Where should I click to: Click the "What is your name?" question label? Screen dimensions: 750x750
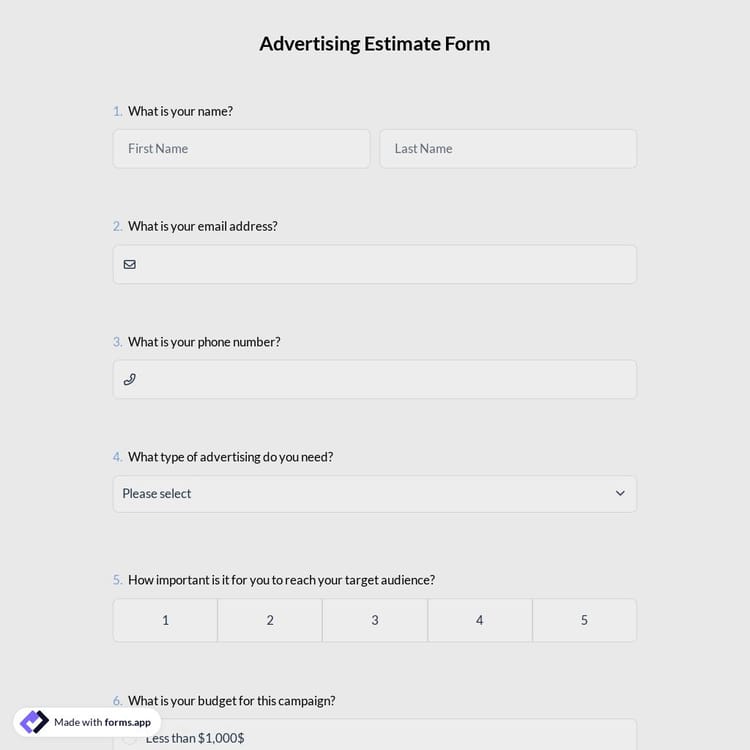[180, 111]
